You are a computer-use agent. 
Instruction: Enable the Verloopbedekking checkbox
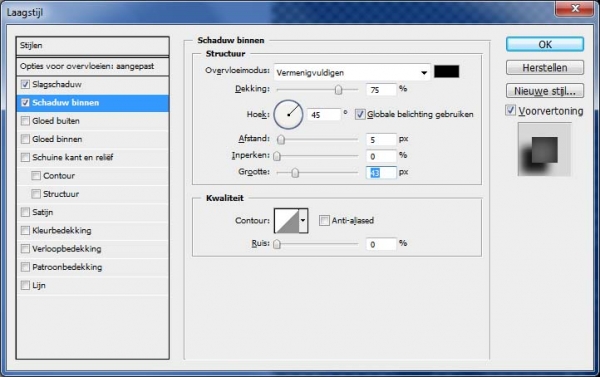point(25,249)
